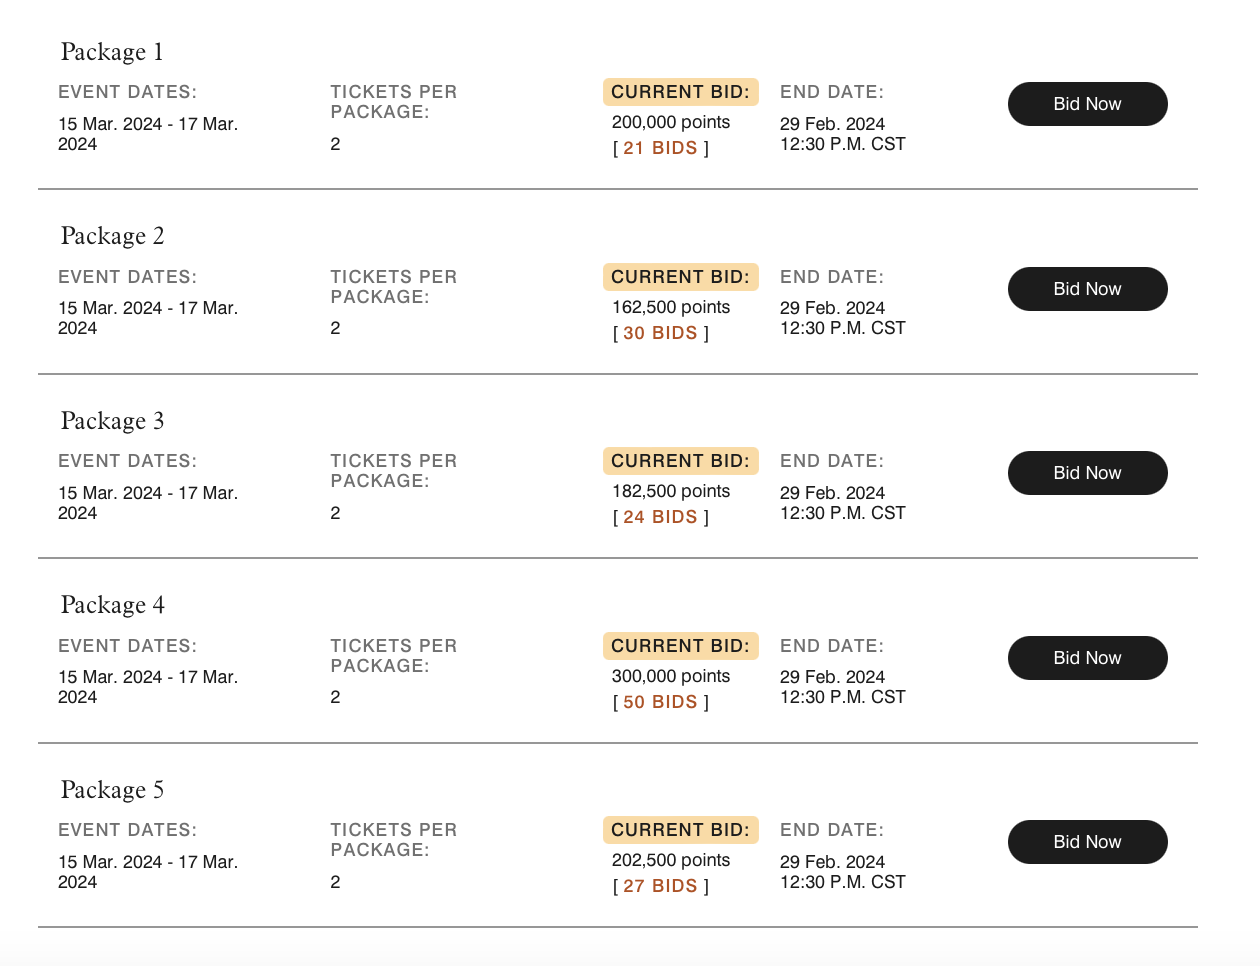The width and height of the screenshot is (1260, 966).
Task: Click the Package 4 title
Action: [111, 605]
